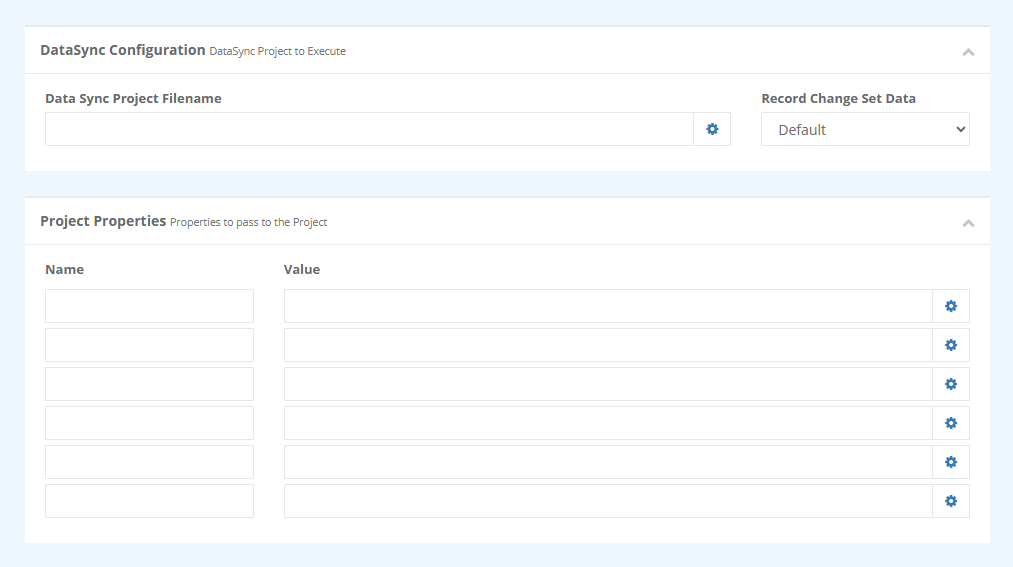This screenshot has height=567, width=1013.
Task: Open the Record Change Set Data dropdown
Action: coord(865,129)
